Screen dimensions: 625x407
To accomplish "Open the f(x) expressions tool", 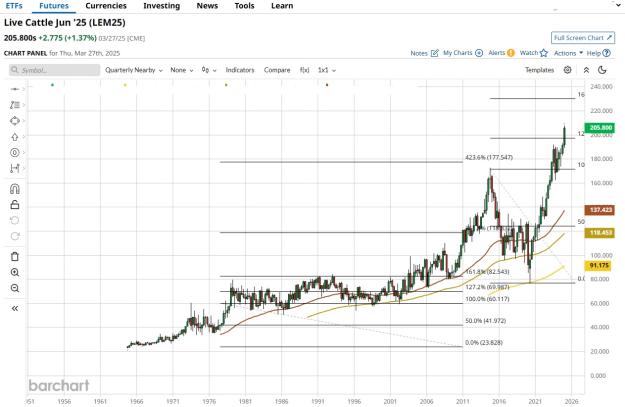I will [x=305, y=70].
